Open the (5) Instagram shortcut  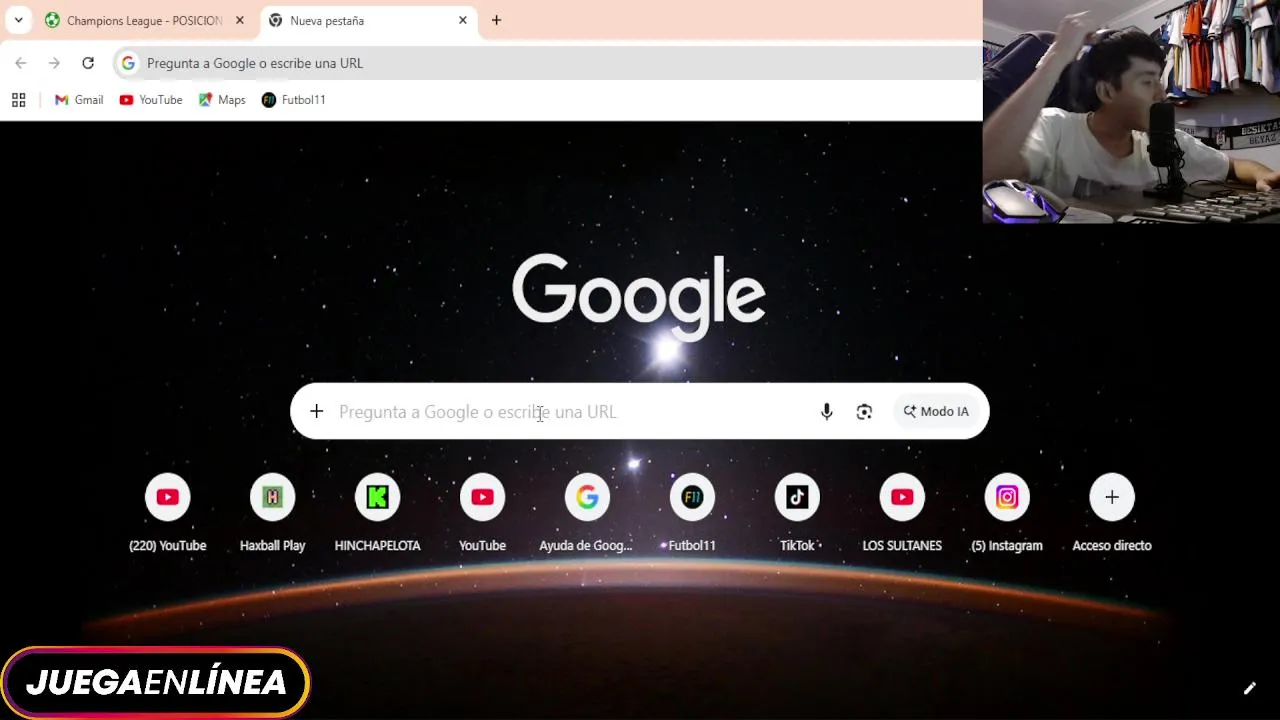pyautogui.click(x=1008, y=513)
